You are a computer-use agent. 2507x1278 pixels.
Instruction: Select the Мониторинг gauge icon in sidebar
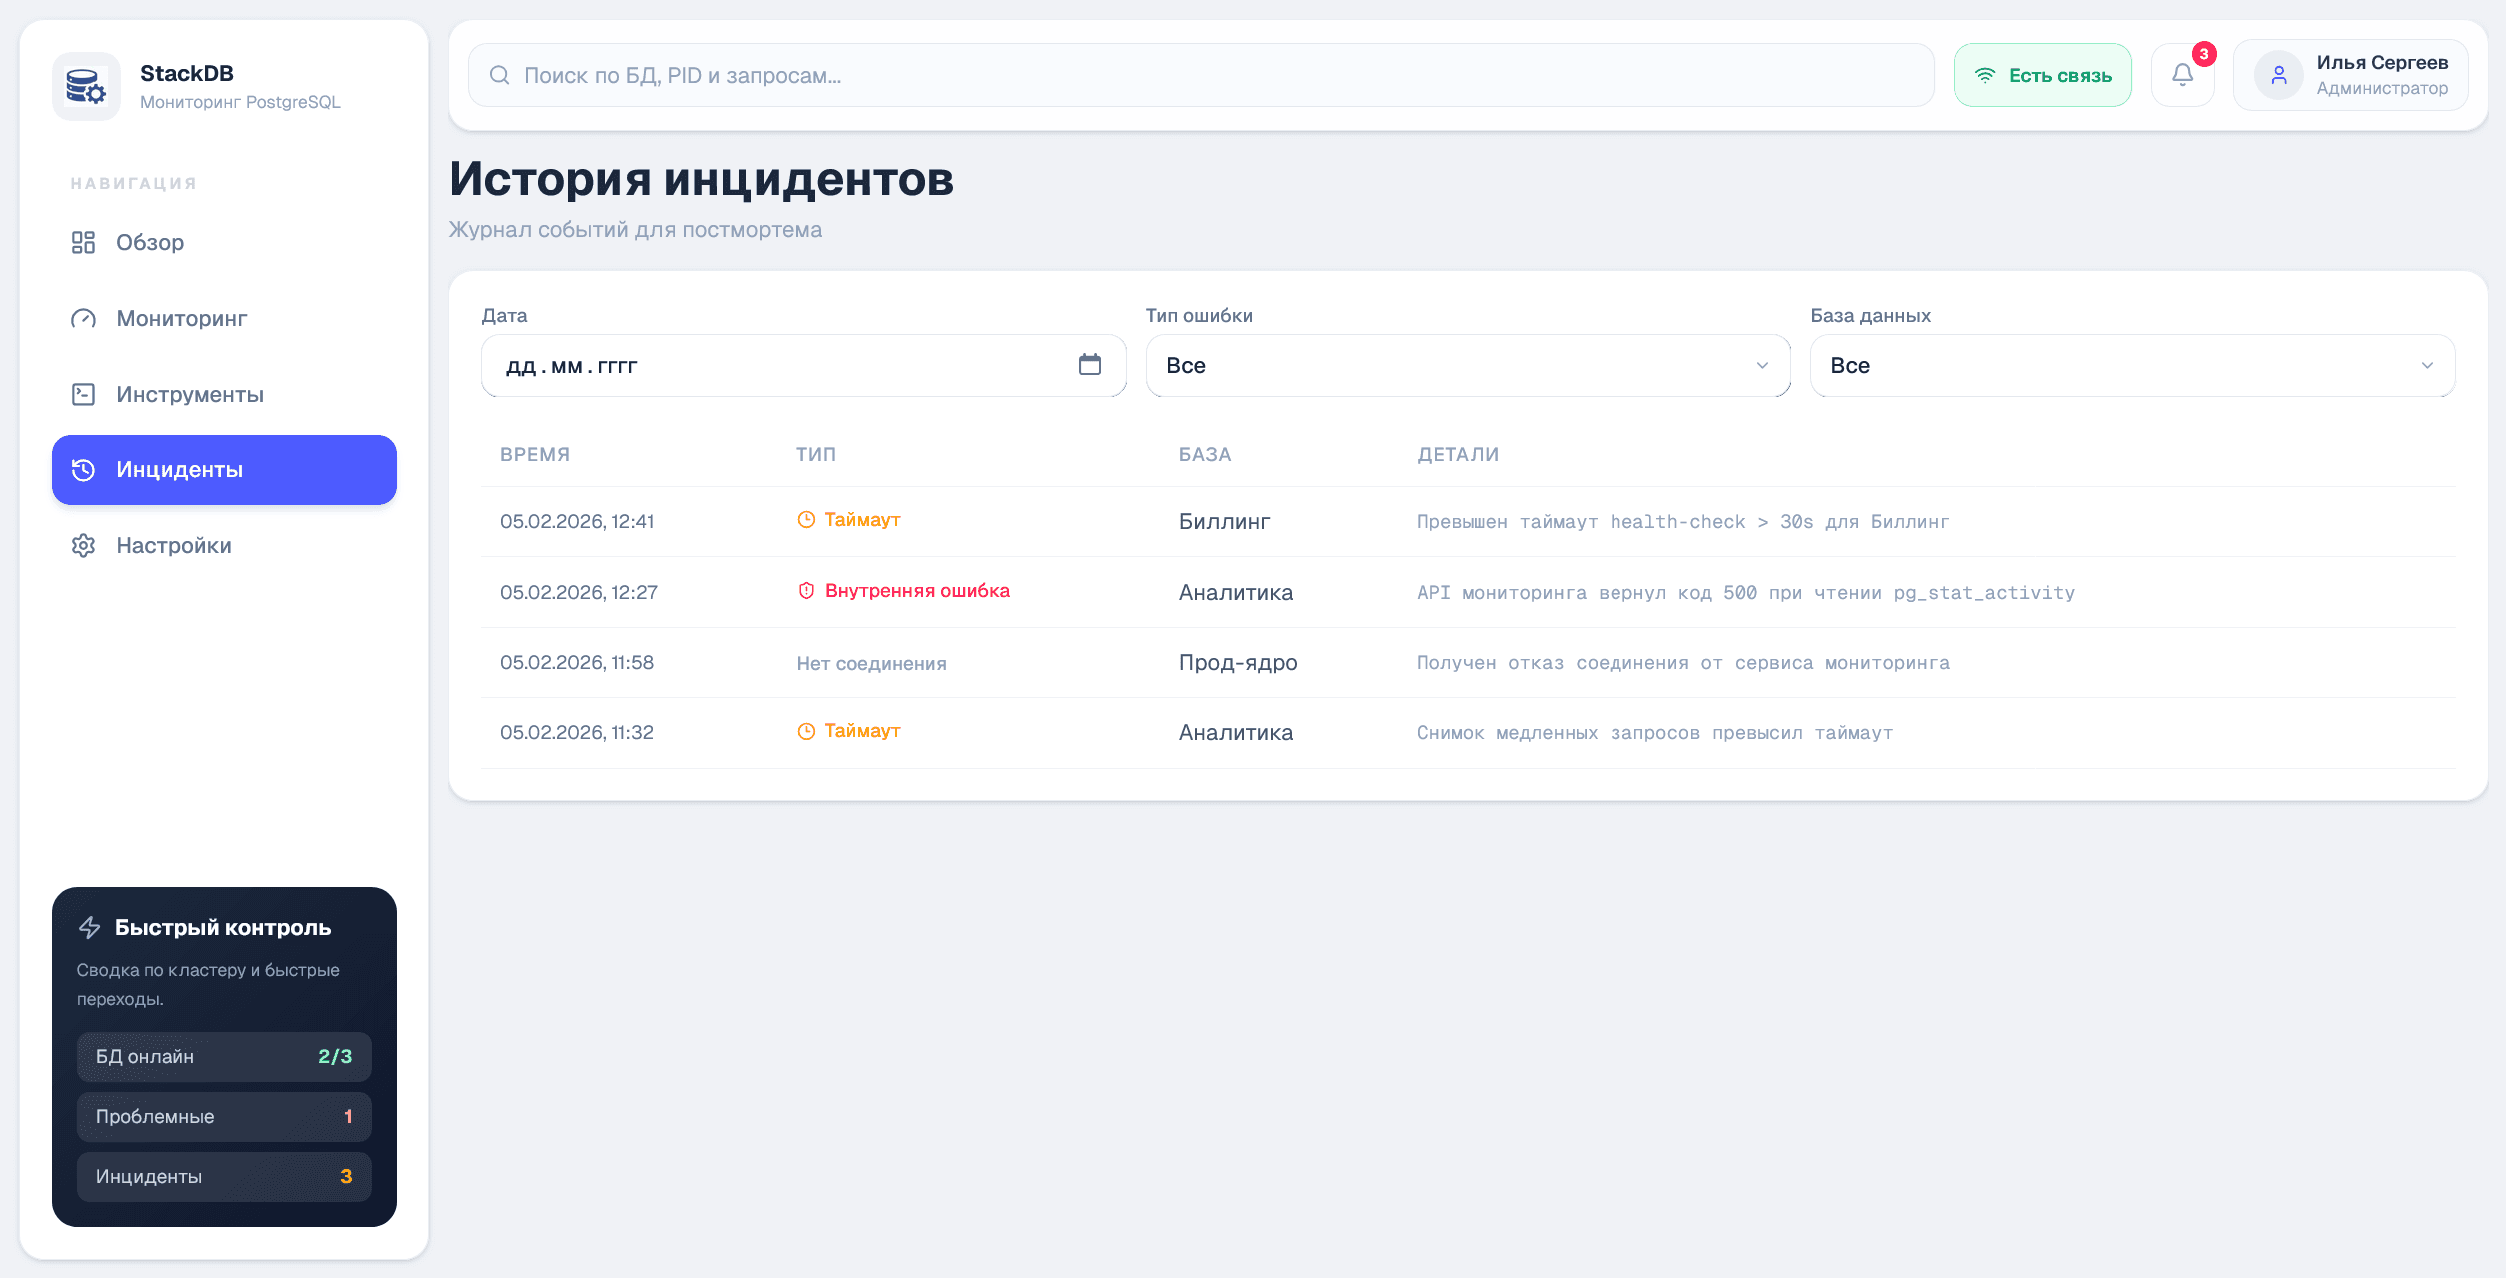tap(83, 318)
